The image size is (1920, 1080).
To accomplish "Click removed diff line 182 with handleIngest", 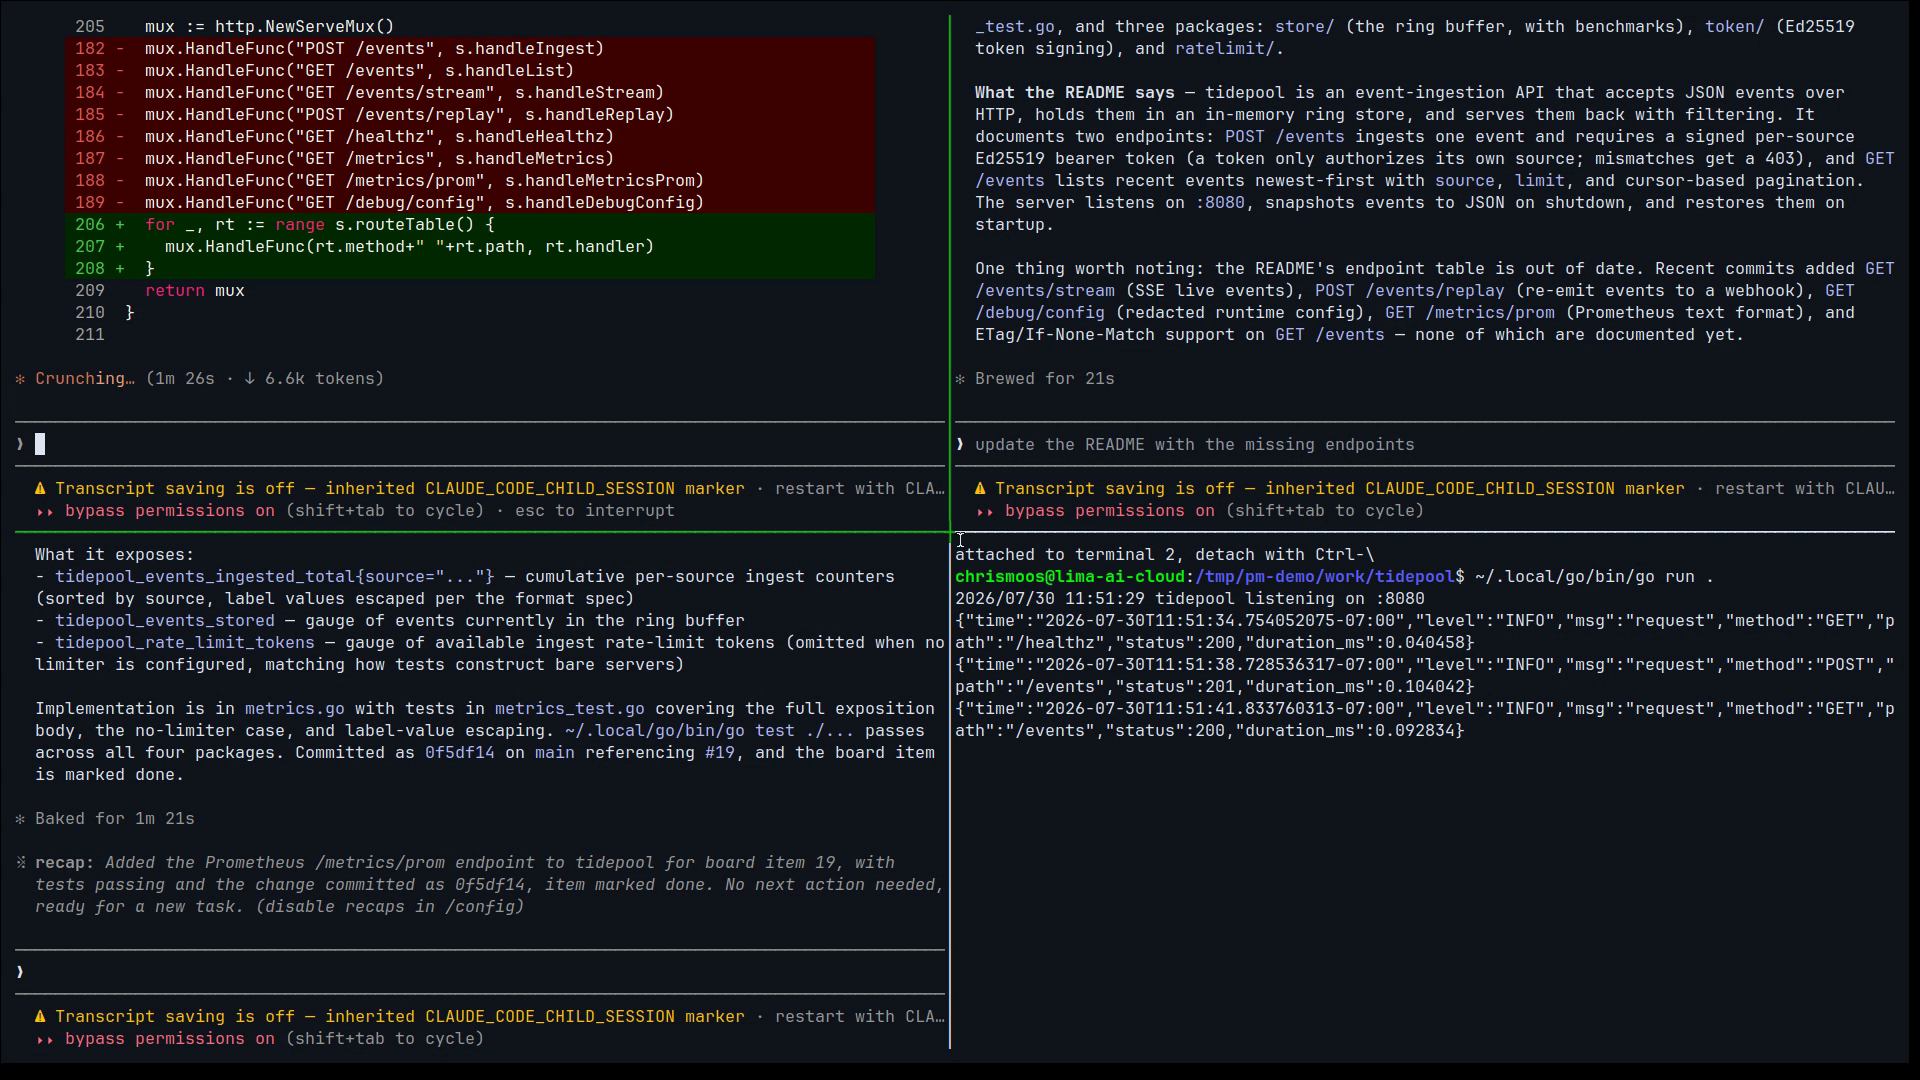I will coord(470,49).
